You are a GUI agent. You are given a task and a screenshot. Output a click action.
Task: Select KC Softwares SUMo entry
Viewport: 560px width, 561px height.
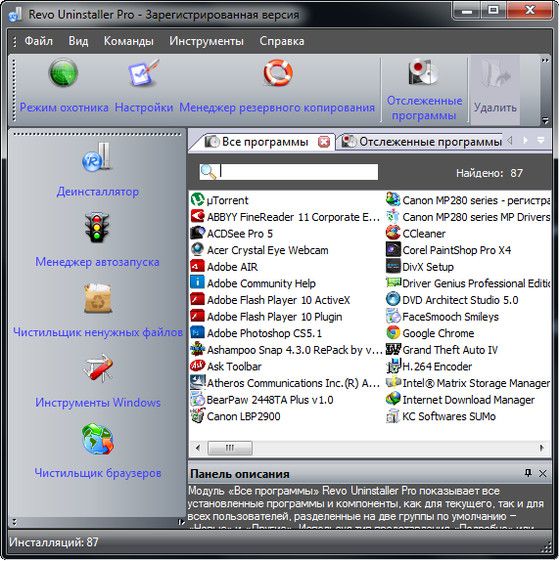[441, 416]
